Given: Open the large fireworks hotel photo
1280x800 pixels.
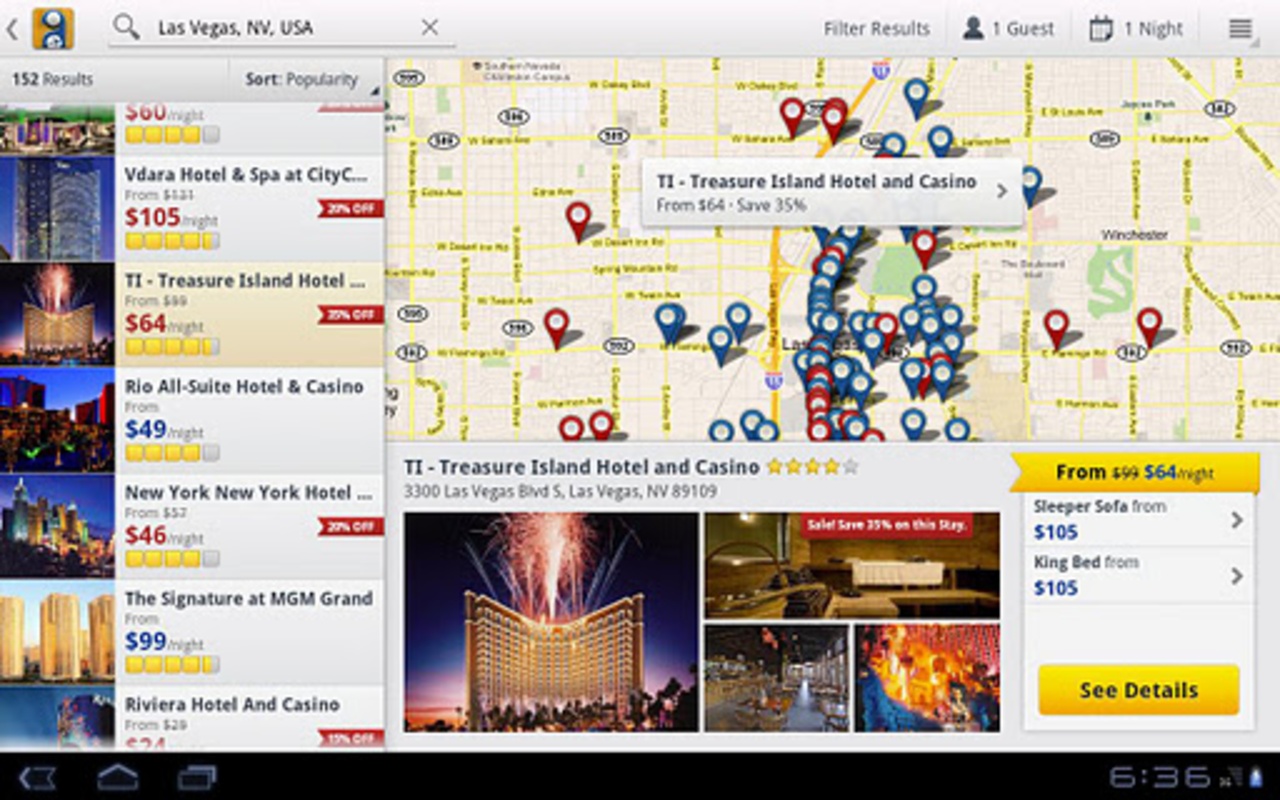Looking at the screenshot, I should [551, 622].
